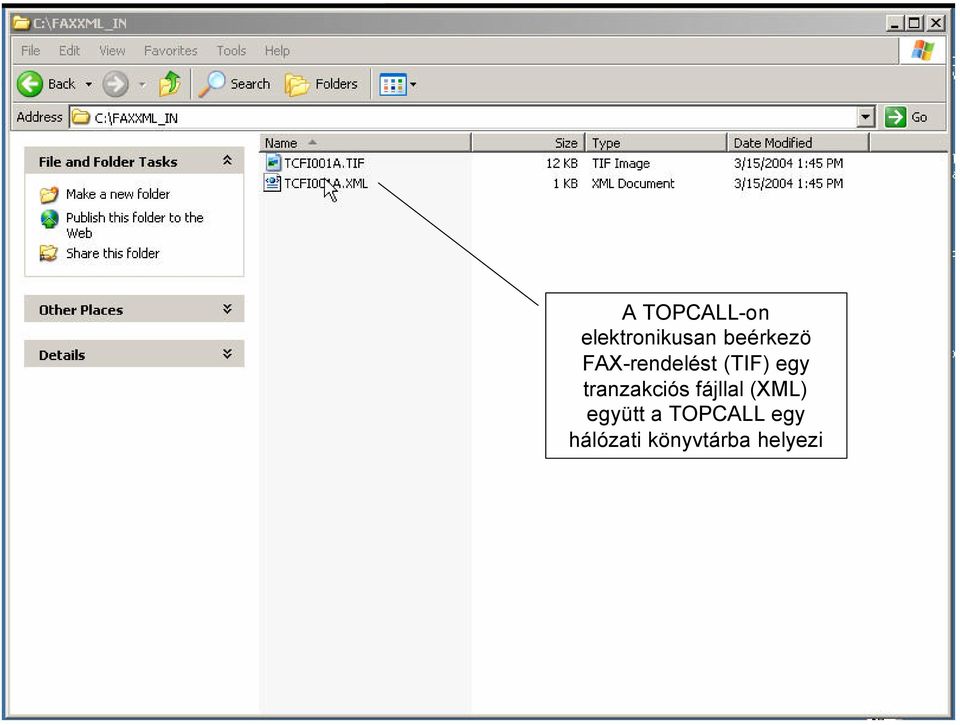Open Search magnifier in toolbar
This screenshot has width=960, height=725.
point(212,84)
